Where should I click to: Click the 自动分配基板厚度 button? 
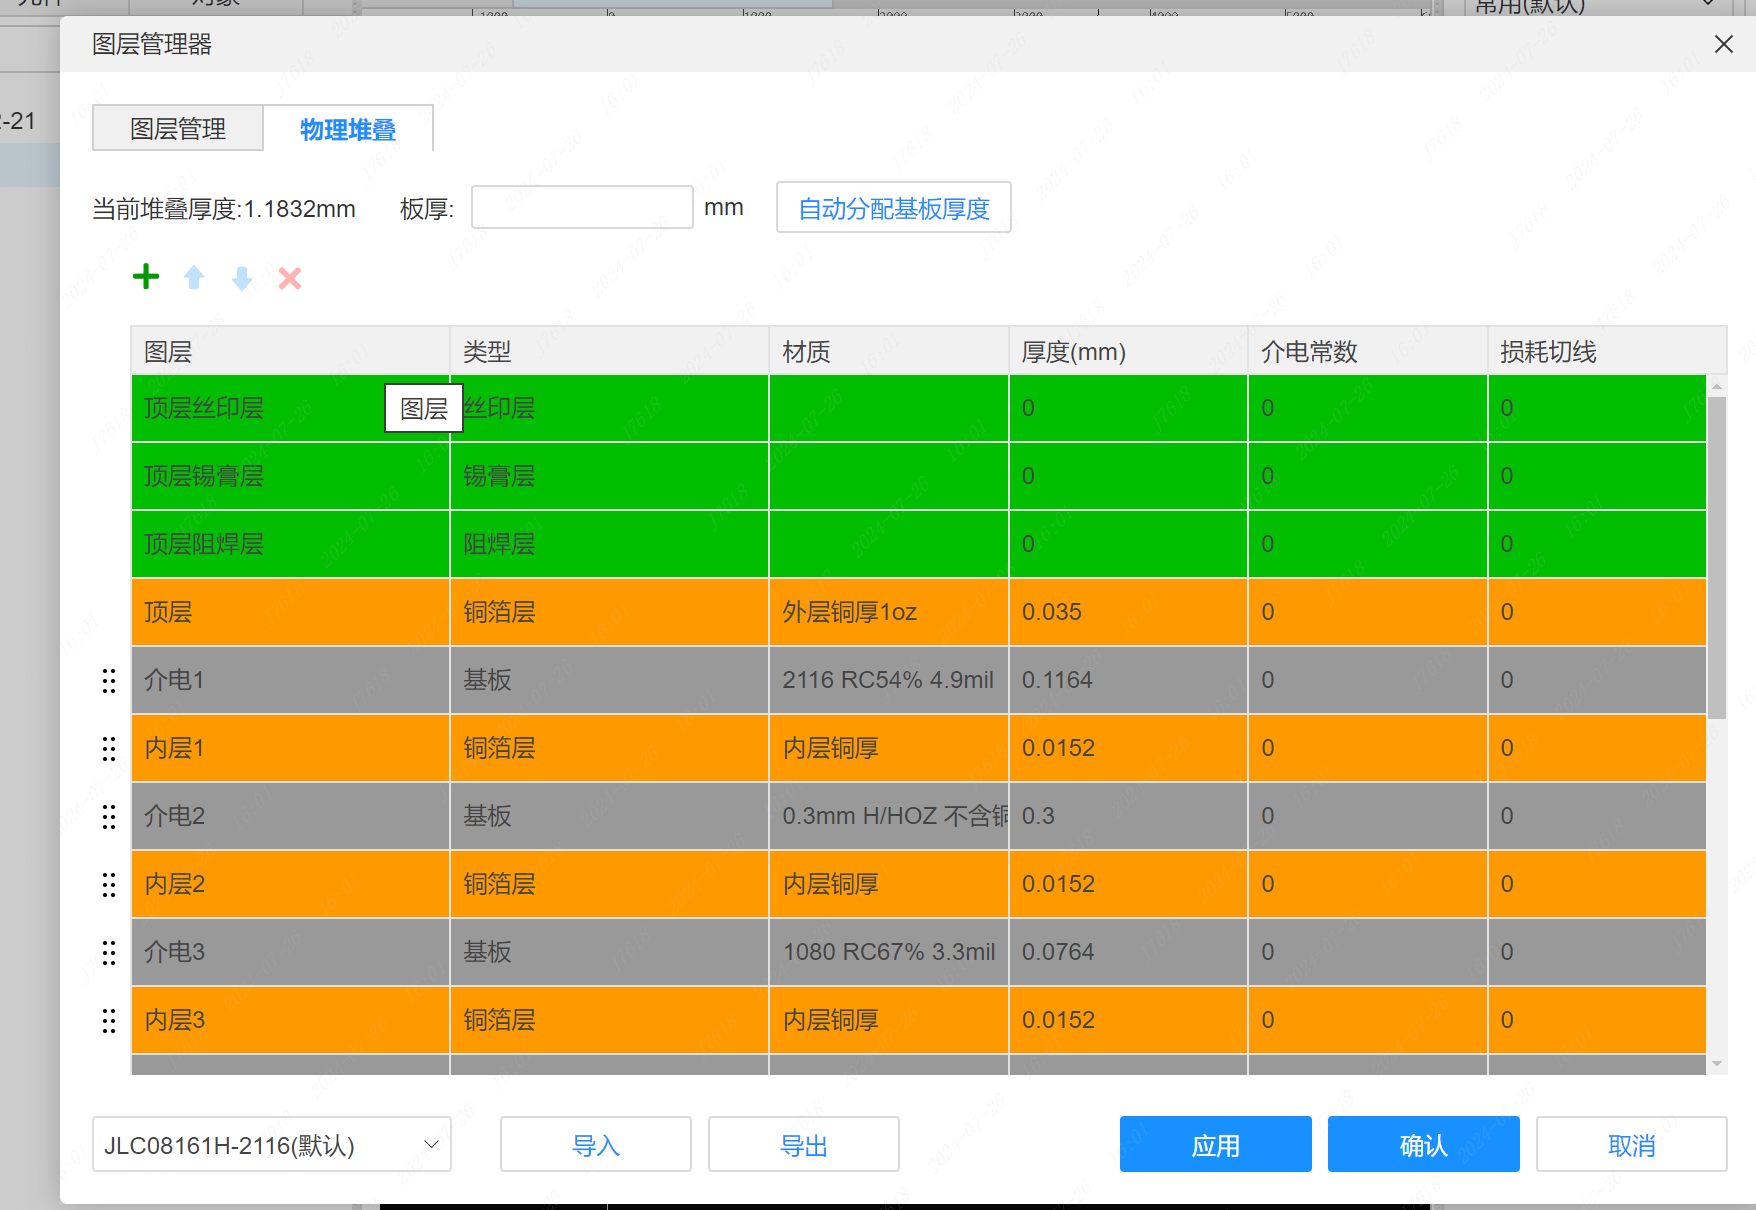tap(893, 208)
